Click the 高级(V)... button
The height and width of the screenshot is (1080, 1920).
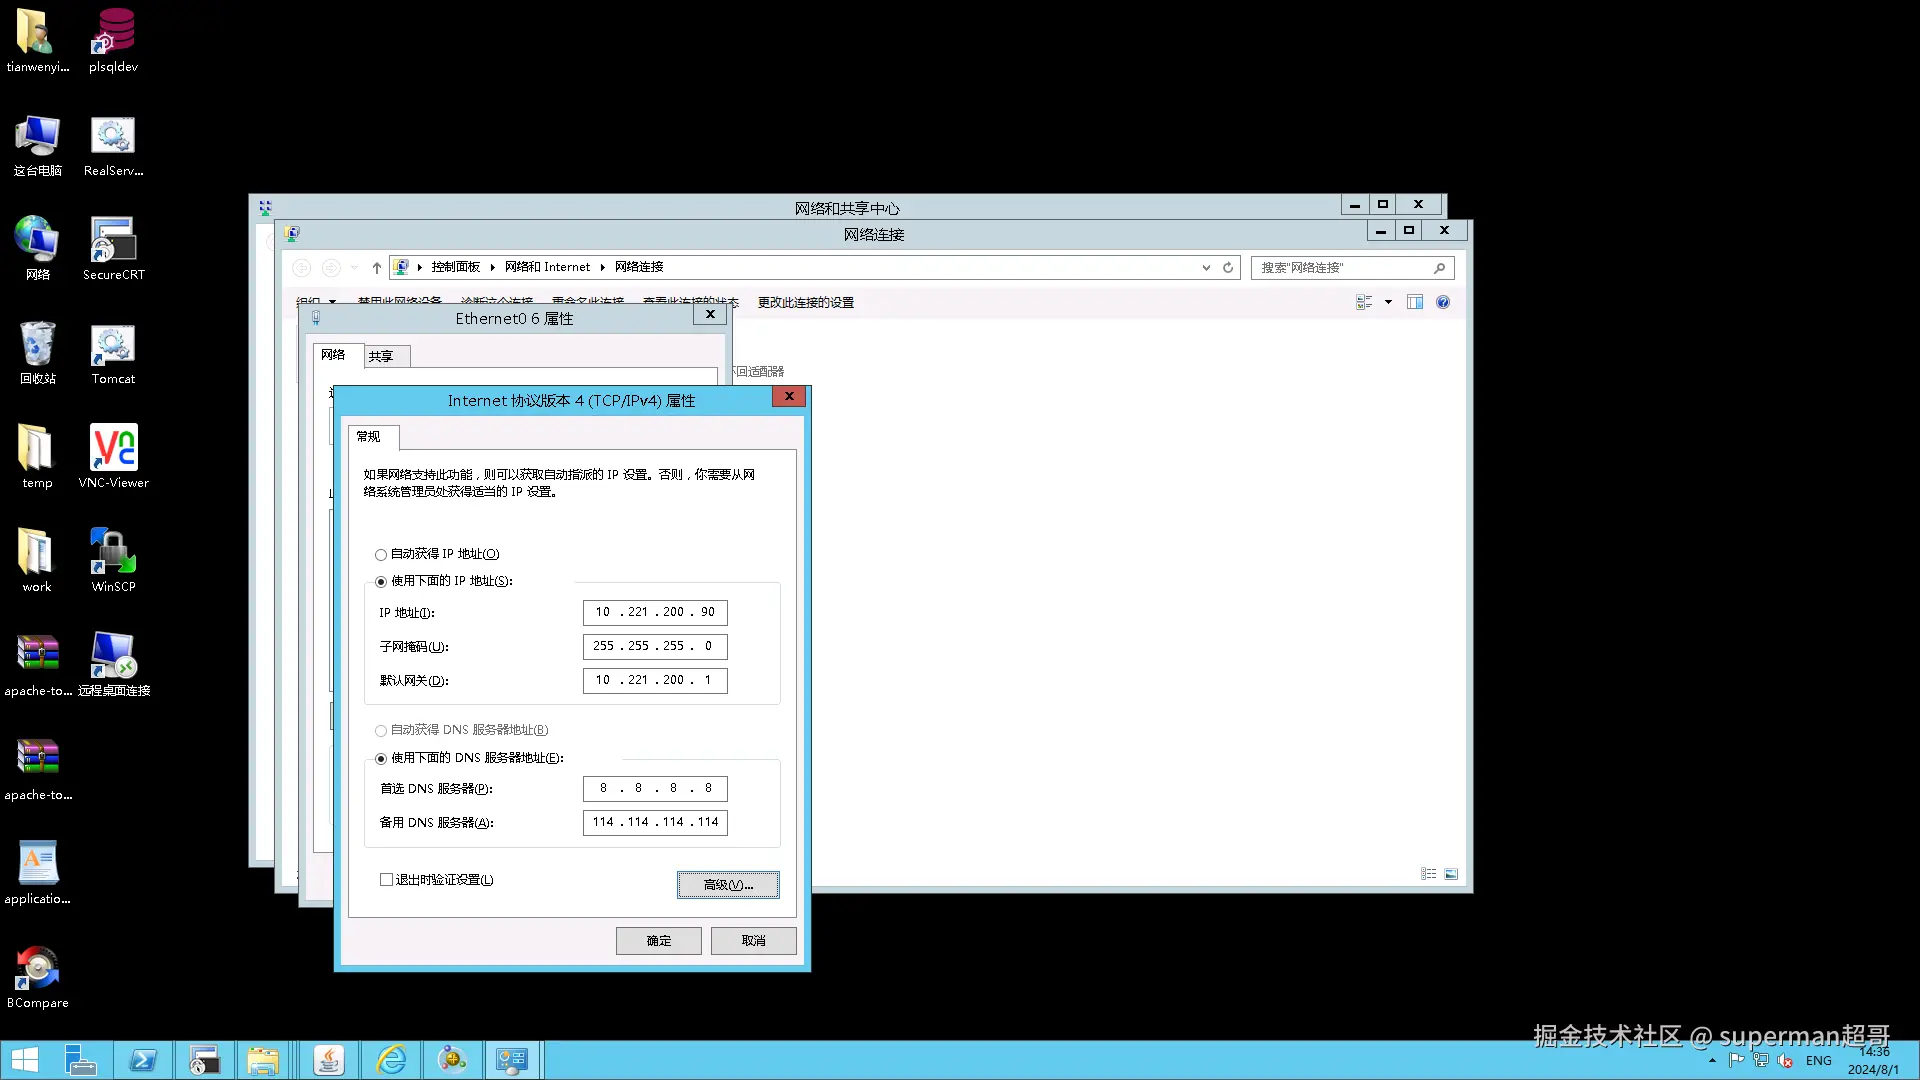click(727, 885)
